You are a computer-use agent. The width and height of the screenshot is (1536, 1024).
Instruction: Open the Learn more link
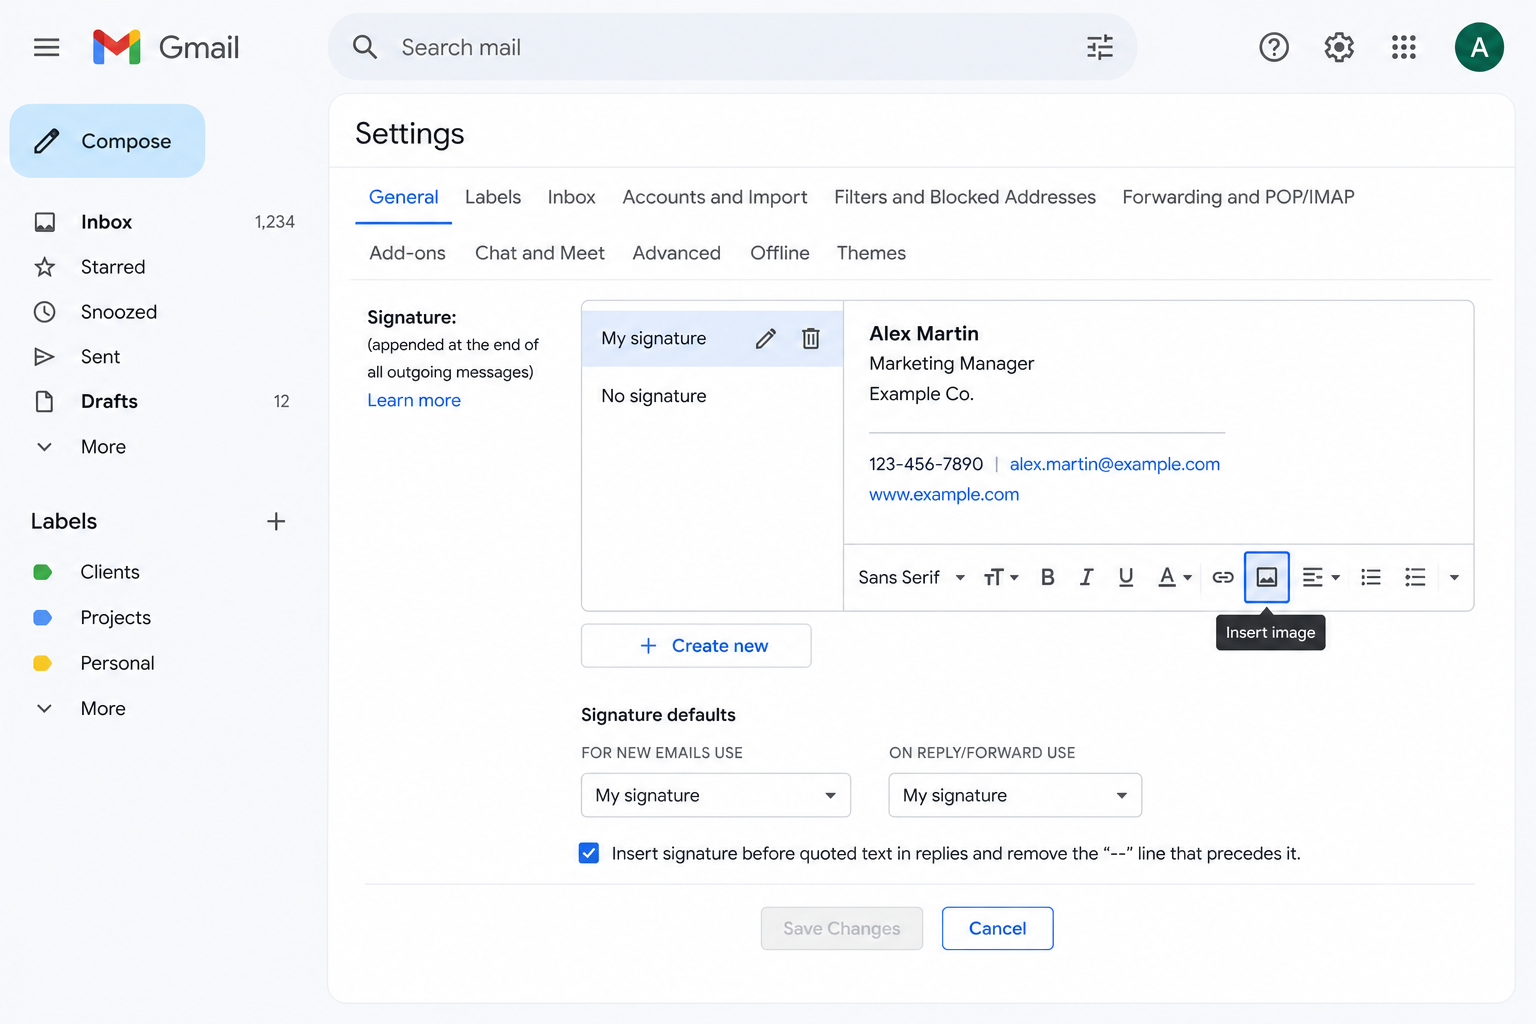pyautogui.click(x=414, y=400)
